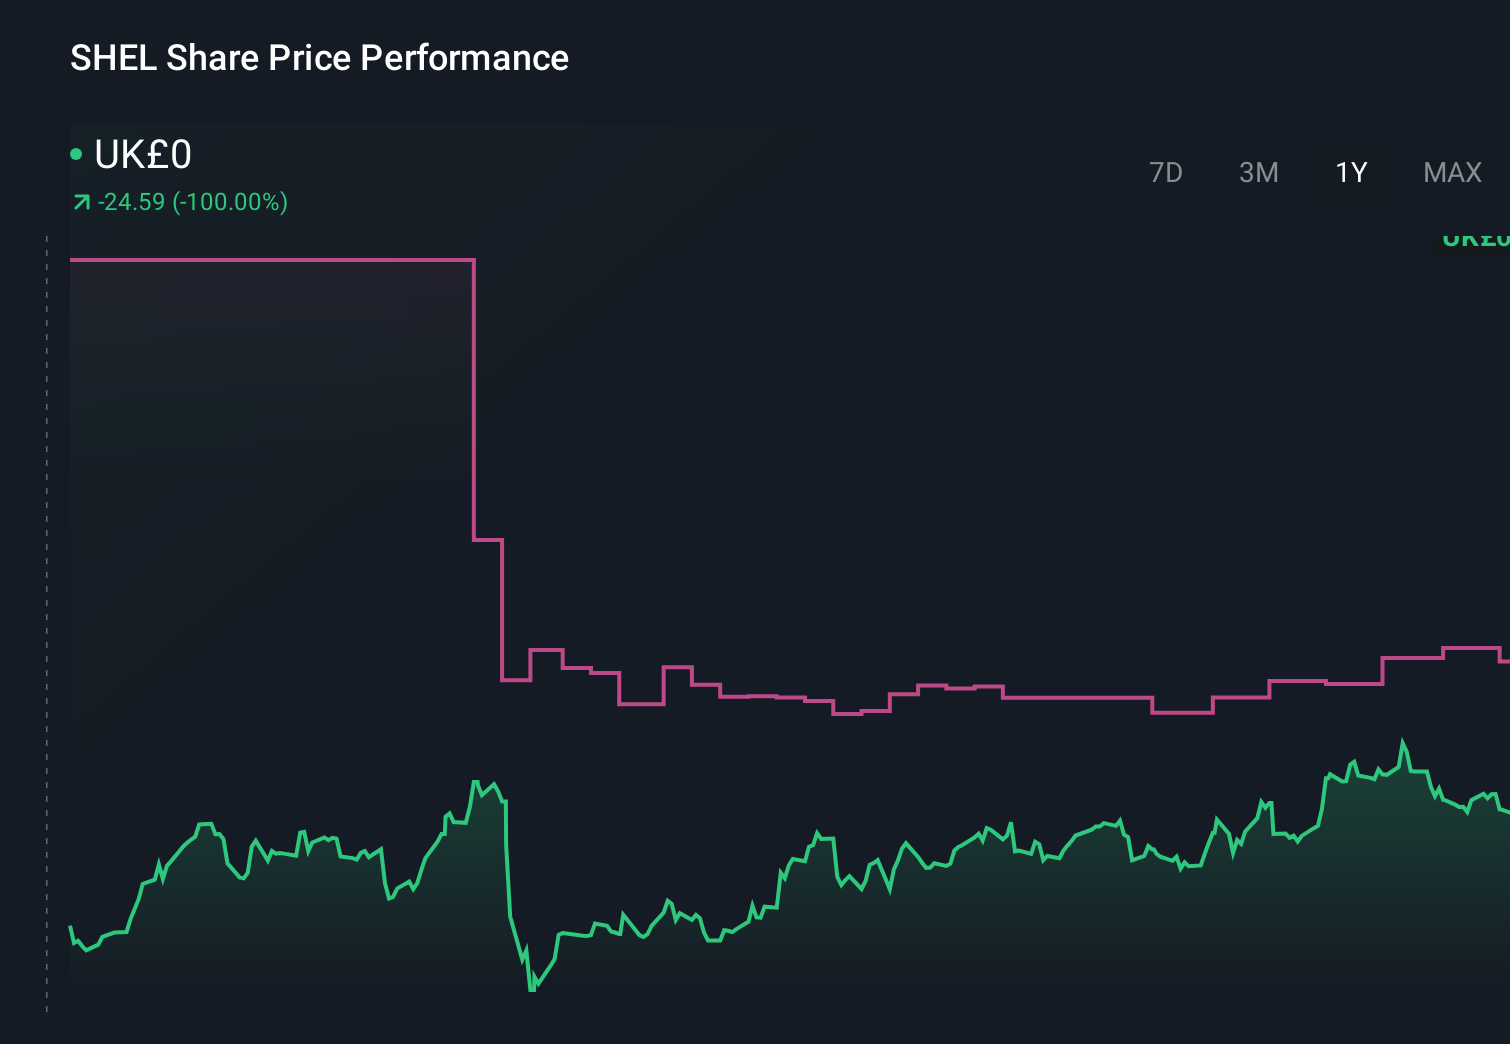The width and height of the screenshot is (1510, 1044).
Task: Select the 7D time range
Action: pos(1166,172)
